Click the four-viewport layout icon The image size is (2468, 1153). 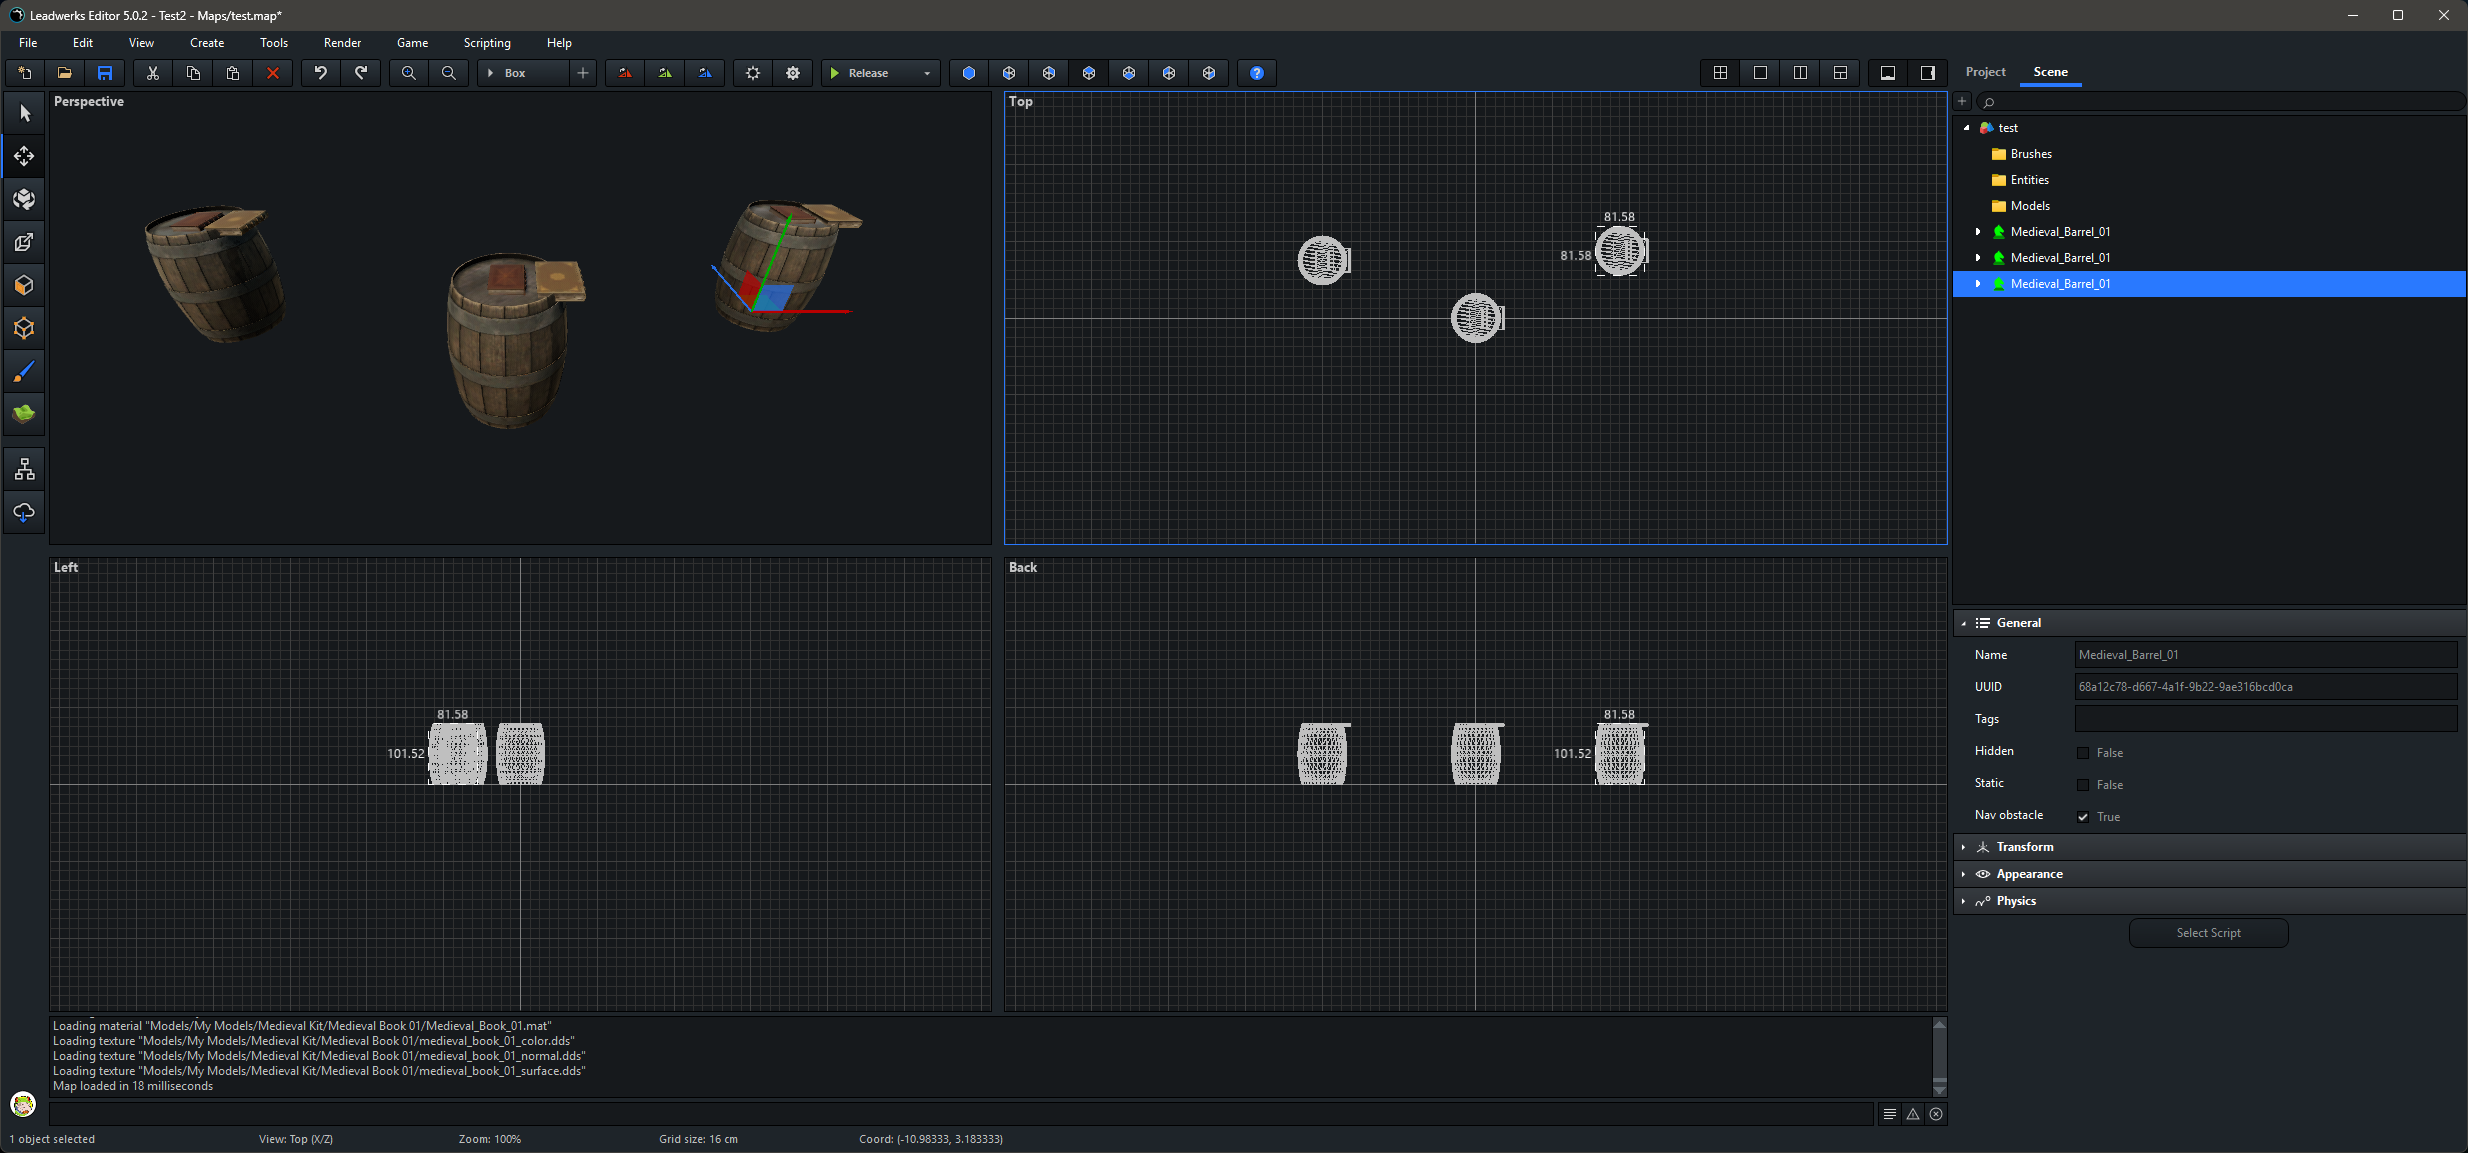click(1720, 73)
